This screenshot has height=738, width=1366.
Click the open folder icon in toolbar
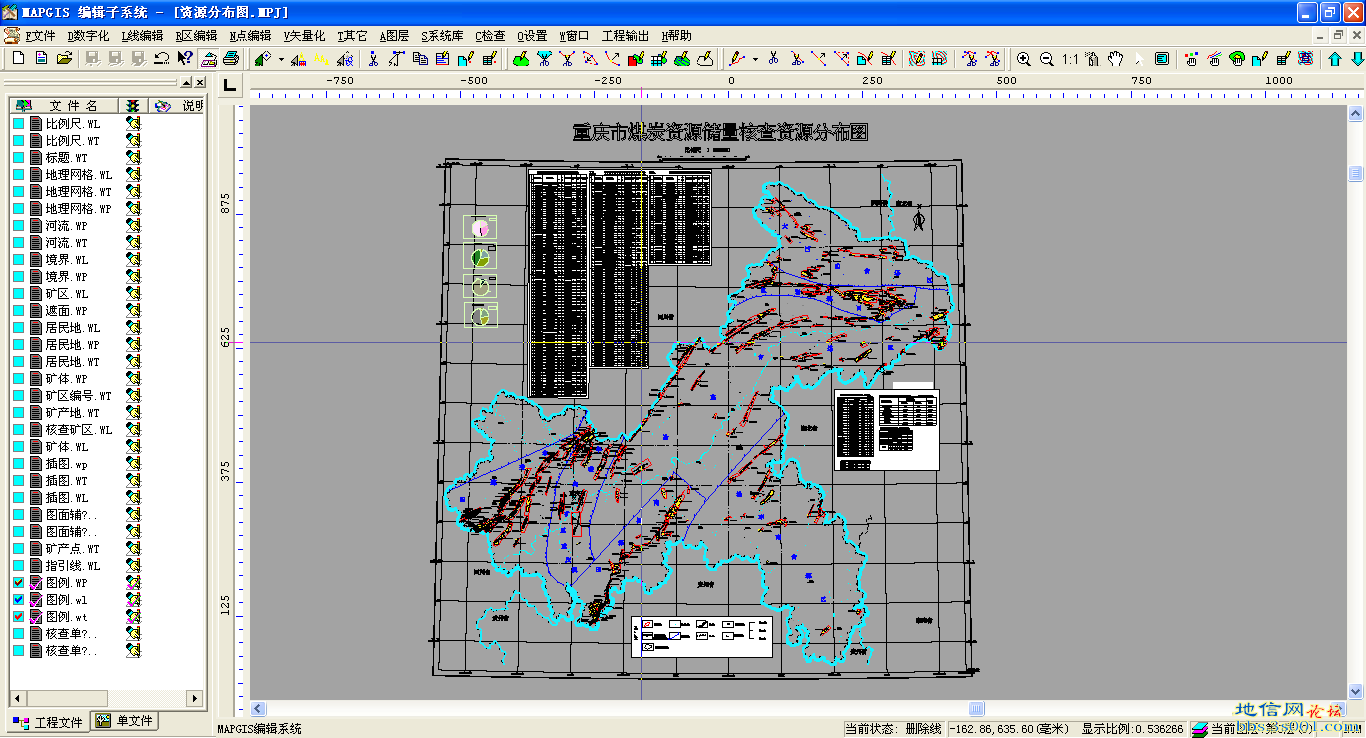(x=64, y=58)
